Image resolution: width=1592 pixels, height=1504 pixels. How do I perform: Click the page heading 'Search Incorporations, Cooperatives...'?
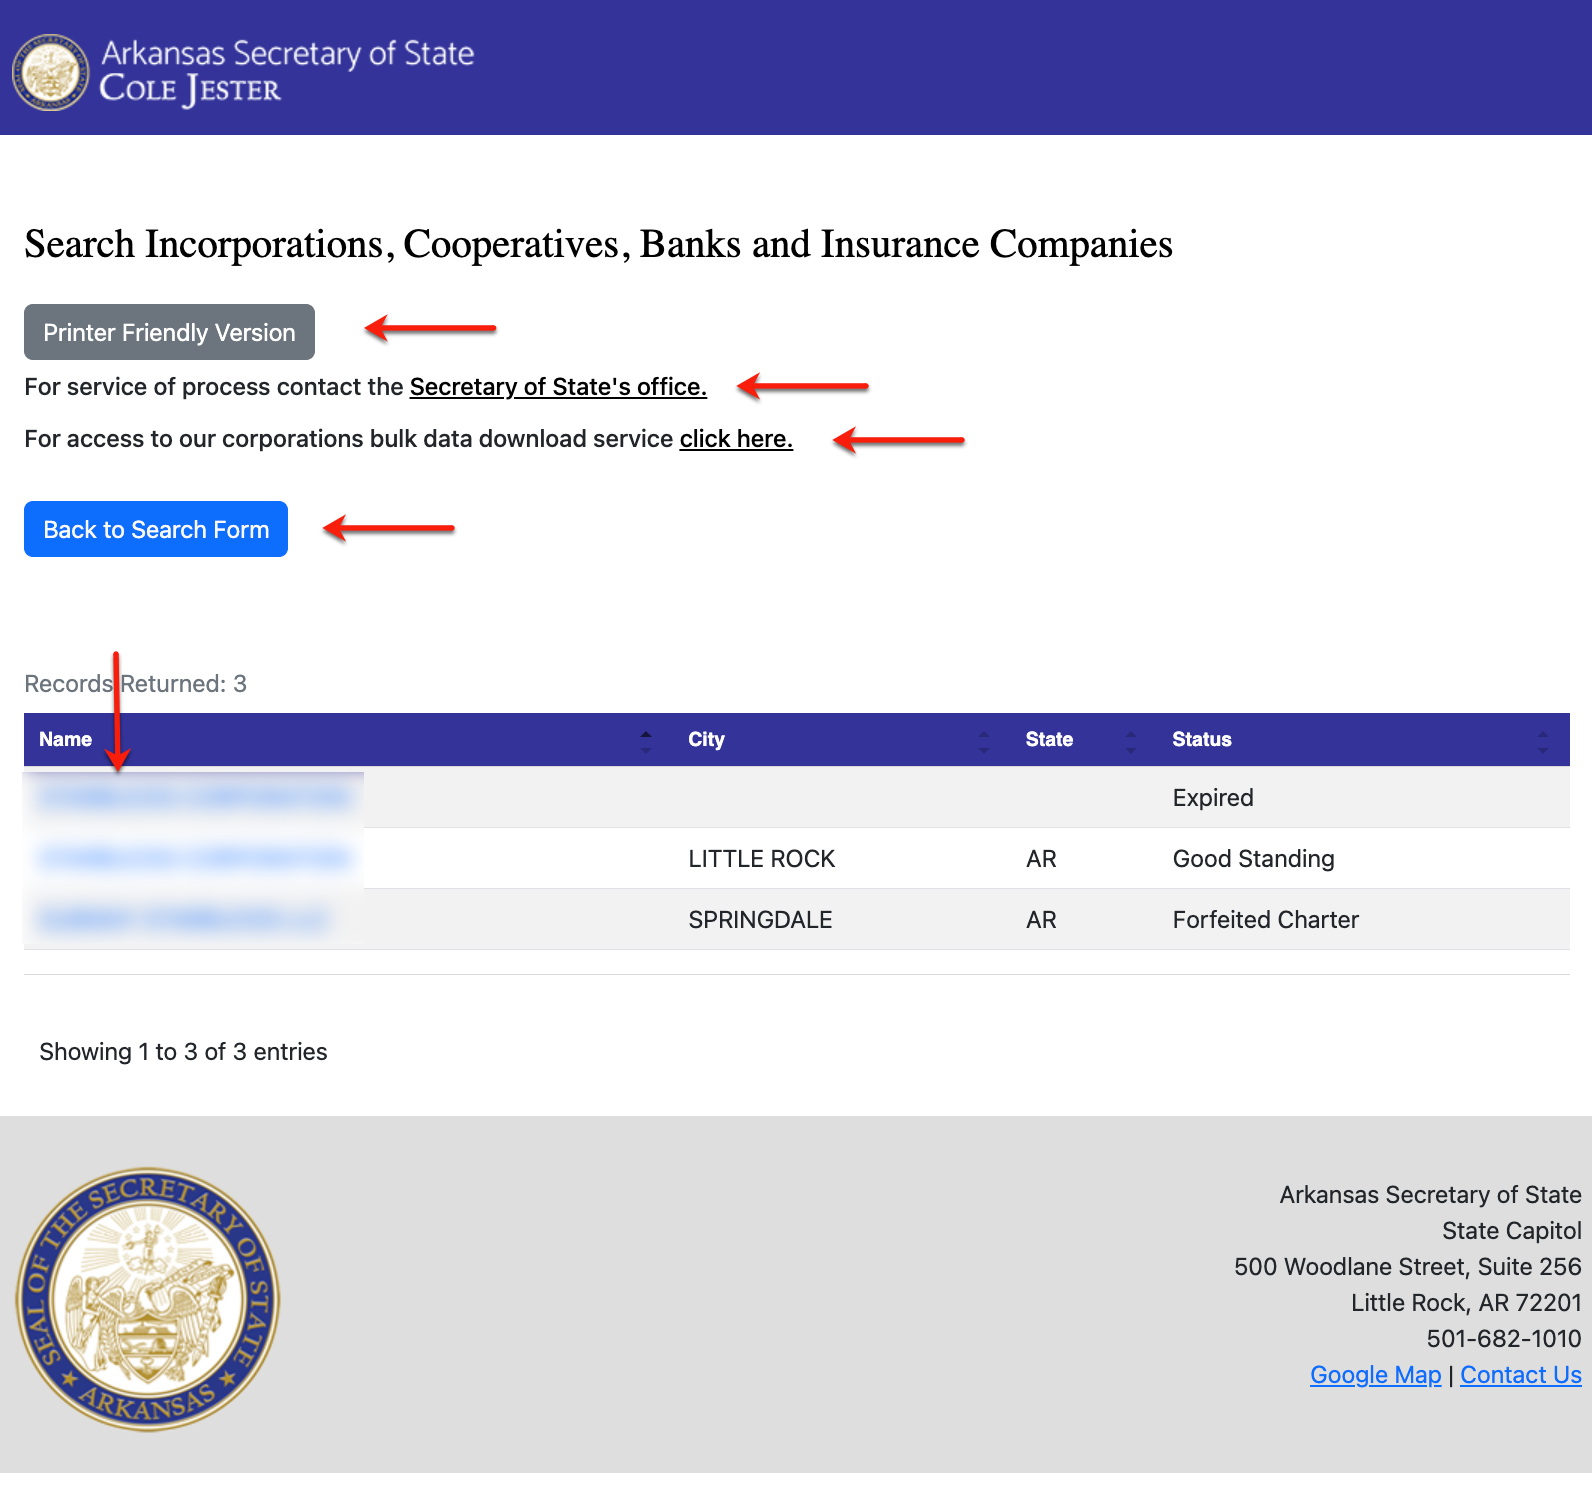598,244
